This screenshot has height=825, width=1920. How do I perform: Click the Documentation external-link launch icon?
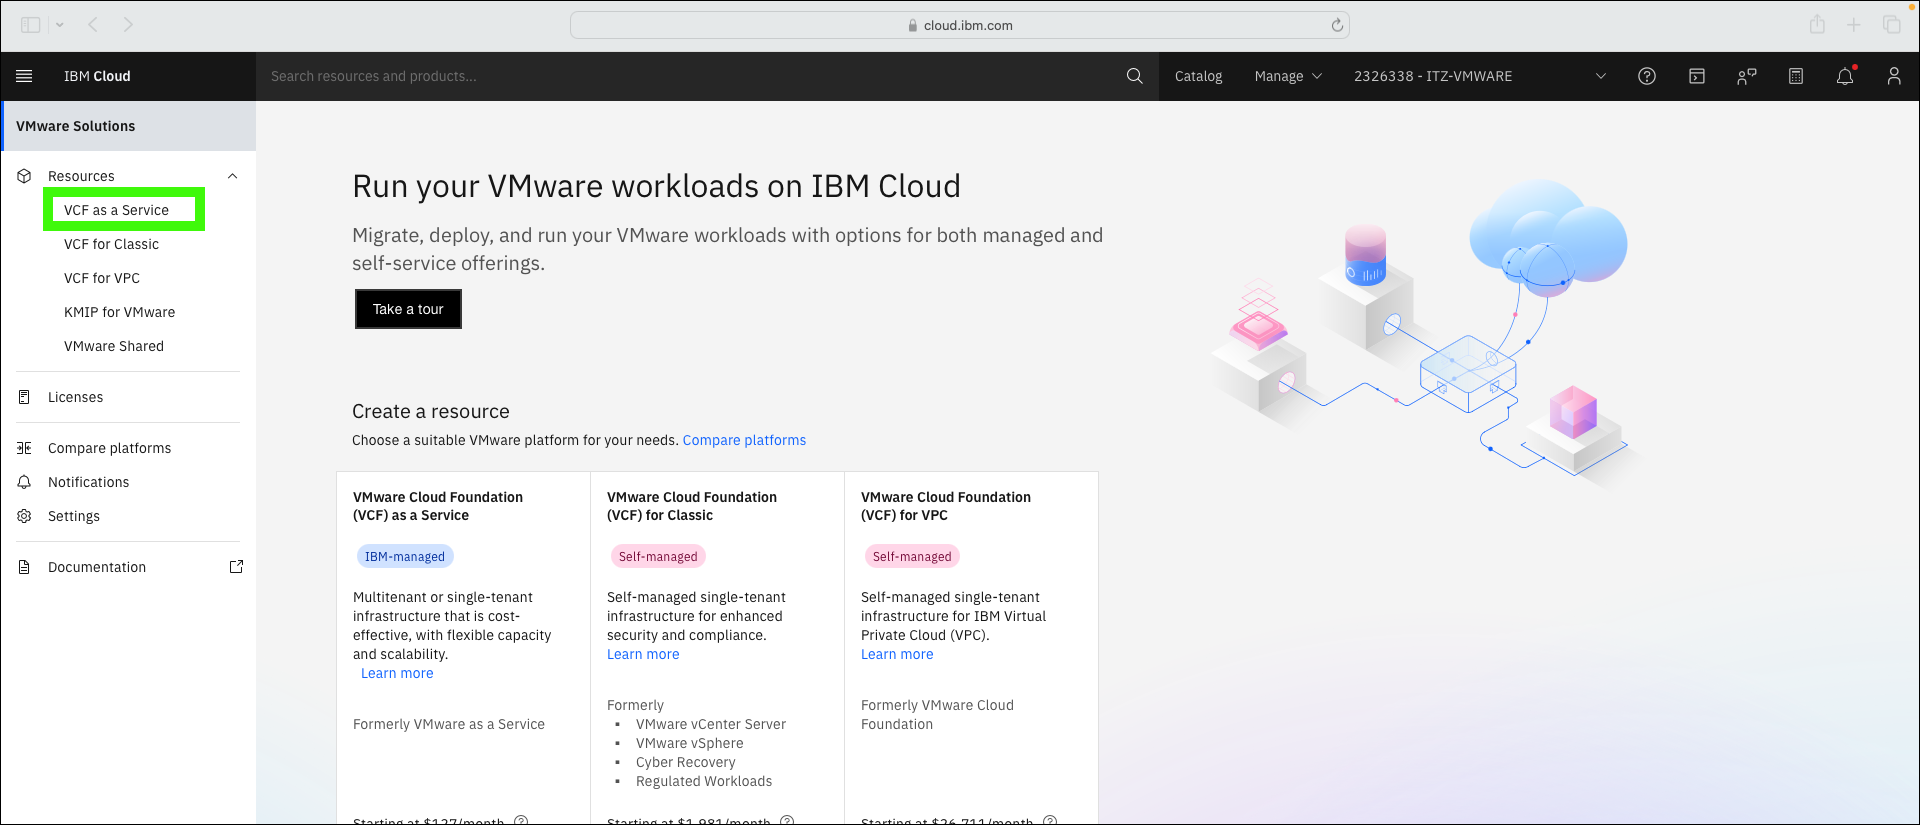coord(236,567)
